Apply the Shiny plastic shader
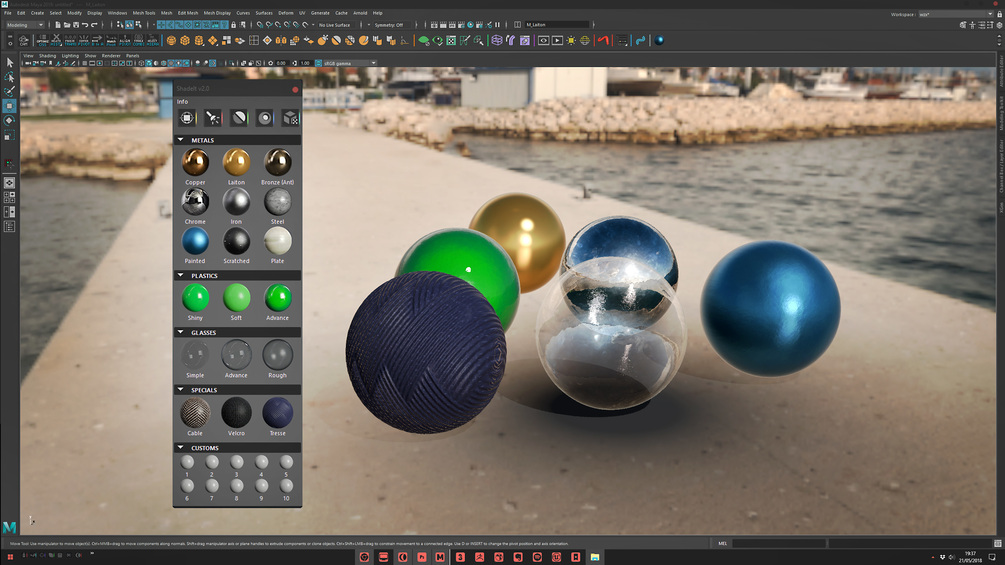The width and height of the screenshot is (1005, 565). click(x=195, y=299)
